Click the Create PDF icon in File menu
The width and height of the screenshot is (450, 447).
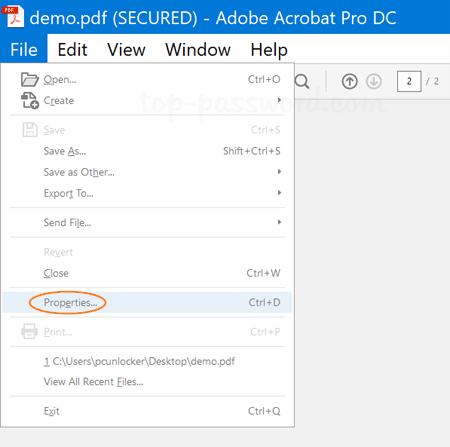pyautogui.click(x=30, y=100)
